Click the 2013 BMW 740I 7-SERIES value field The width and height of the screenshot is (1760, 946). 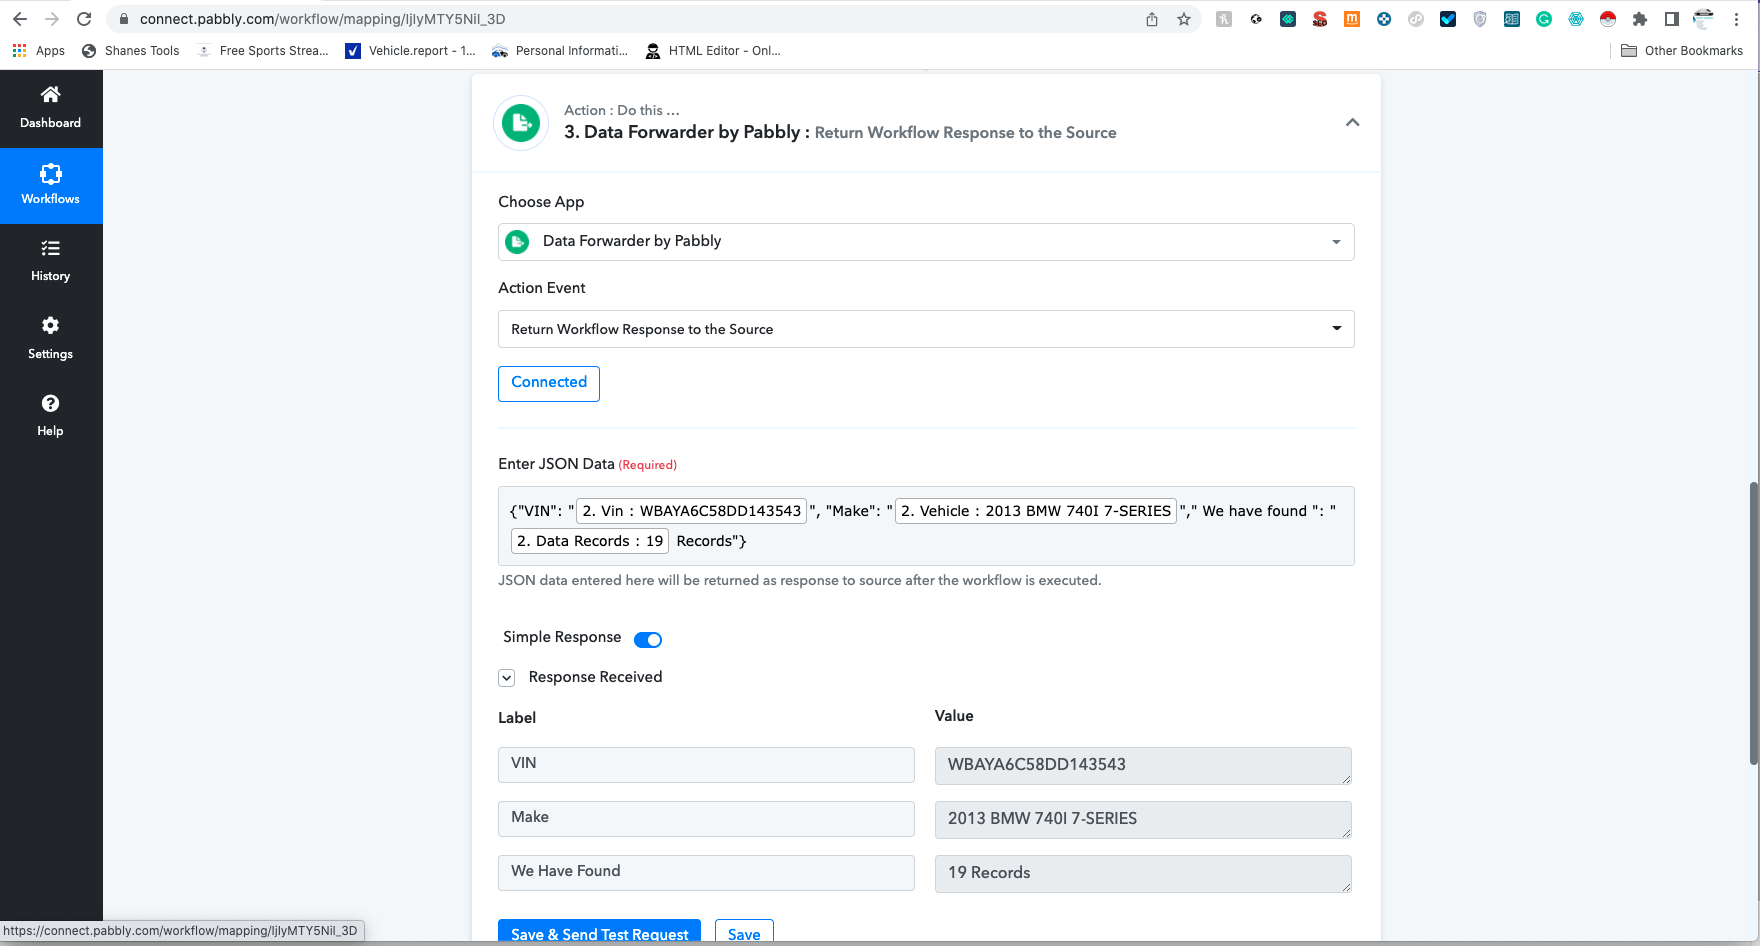(1143, 820)
